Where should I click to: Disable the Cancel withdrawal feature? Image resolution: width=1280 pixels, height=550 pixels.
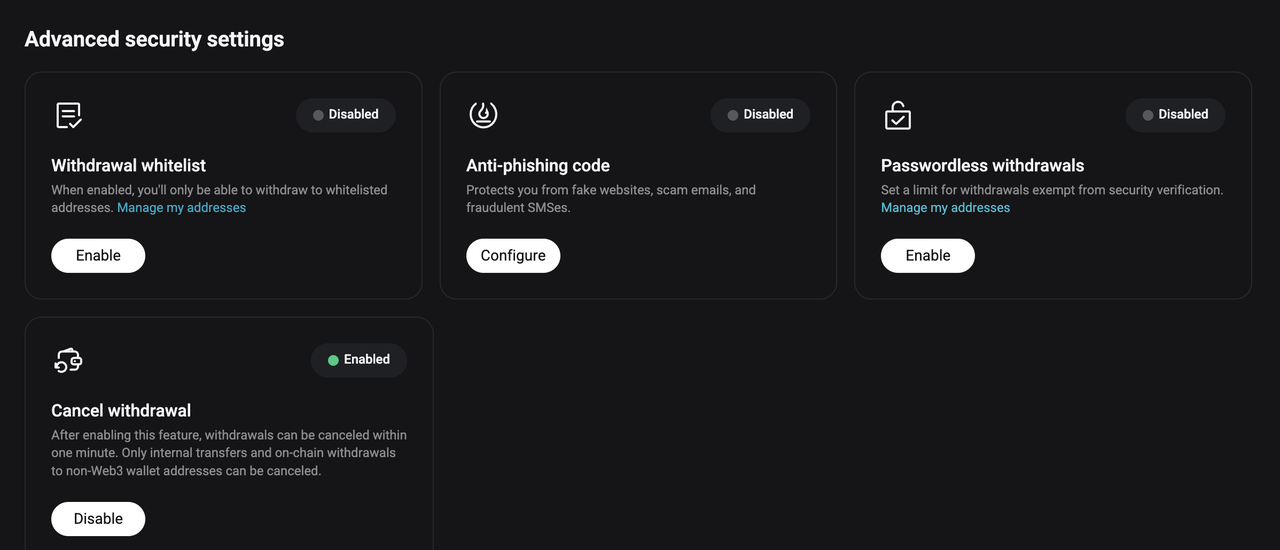coord(98,518)
